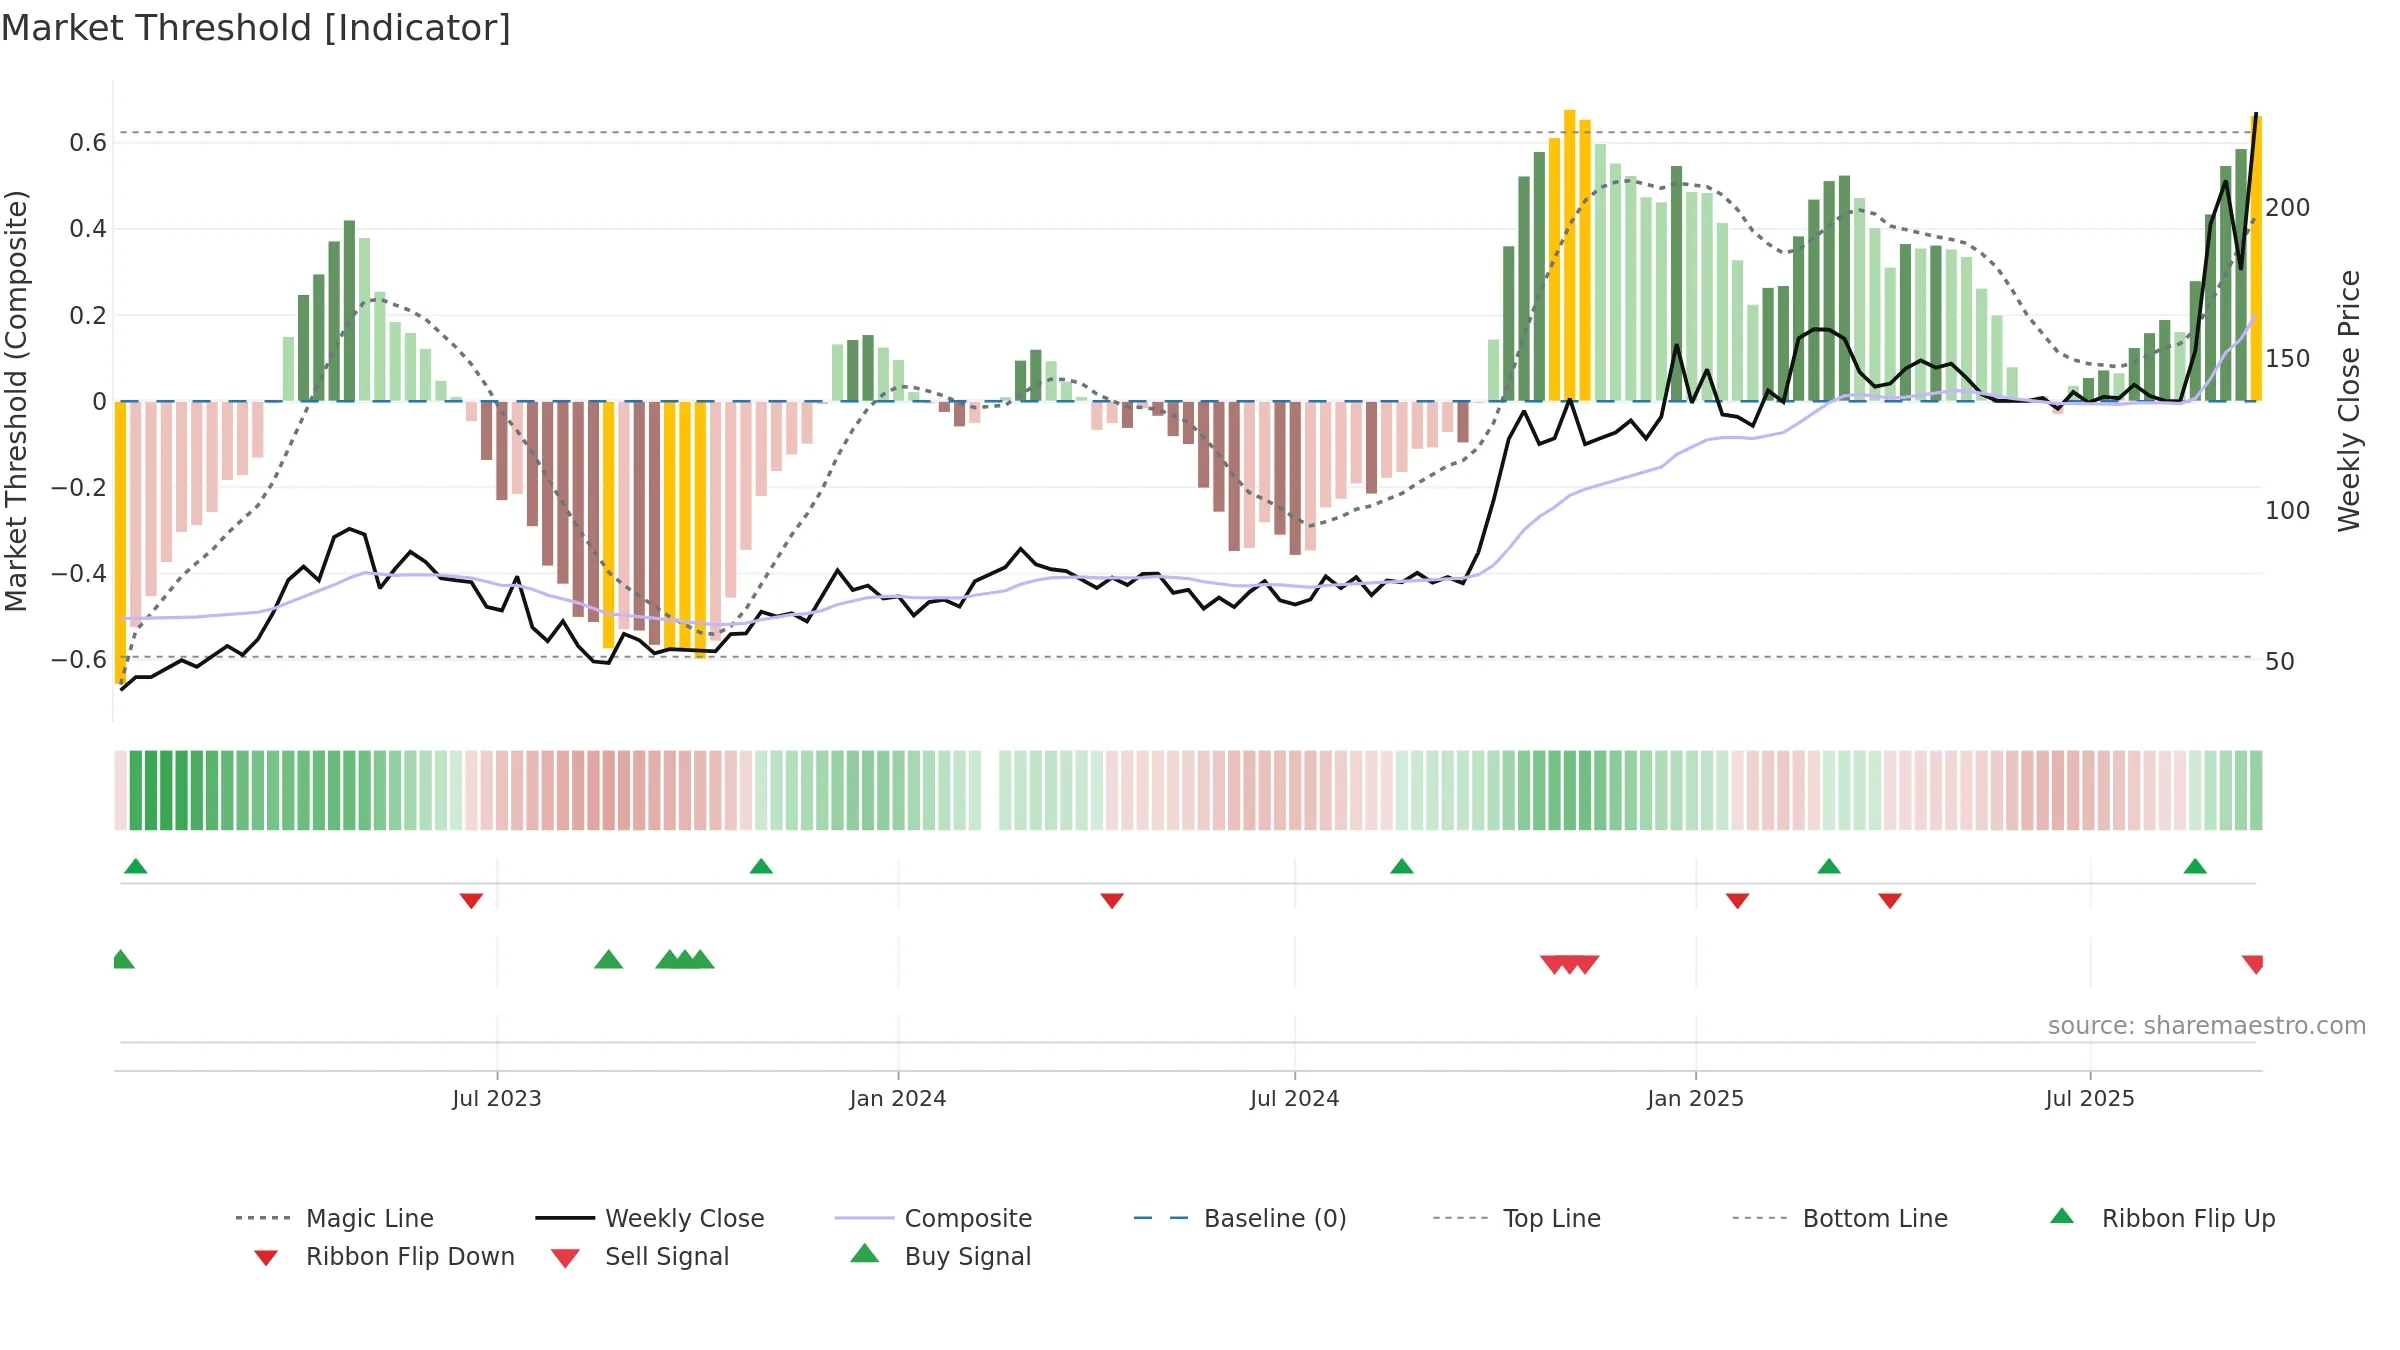Screen dimensions: 2400x1350
Task: Toggle the Weekly Close legend entry
Action: pos(649,1218)
